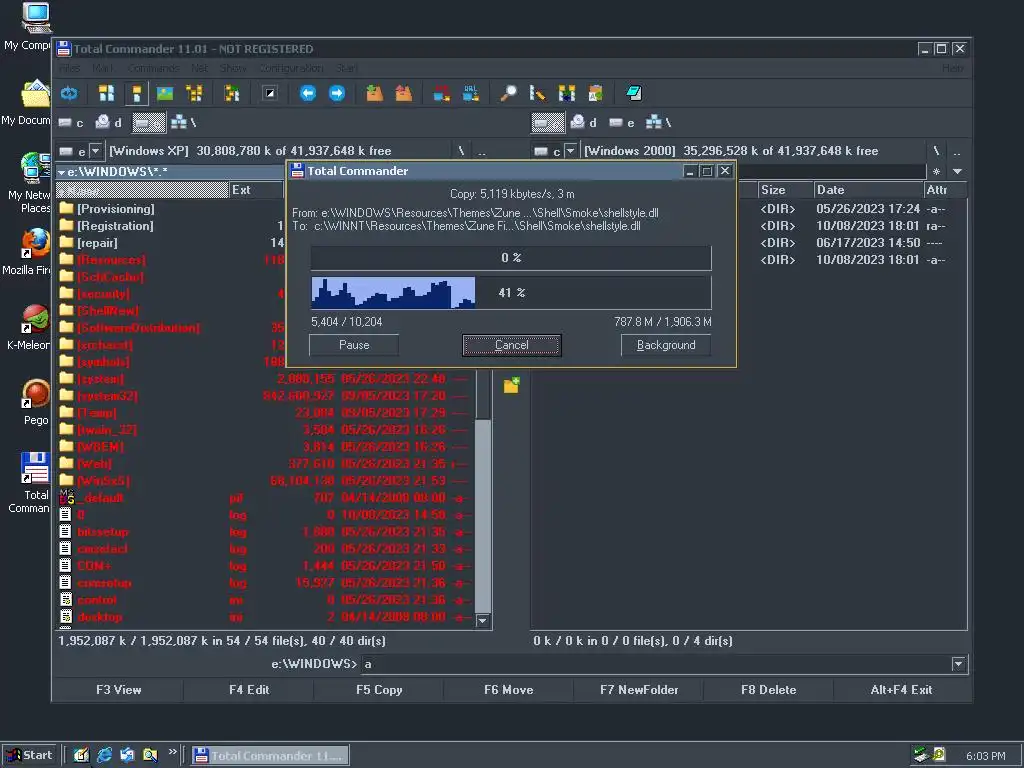Switch to brief file names view
The height and width of the screenshot is (768, 1024).
click(106, 93)
